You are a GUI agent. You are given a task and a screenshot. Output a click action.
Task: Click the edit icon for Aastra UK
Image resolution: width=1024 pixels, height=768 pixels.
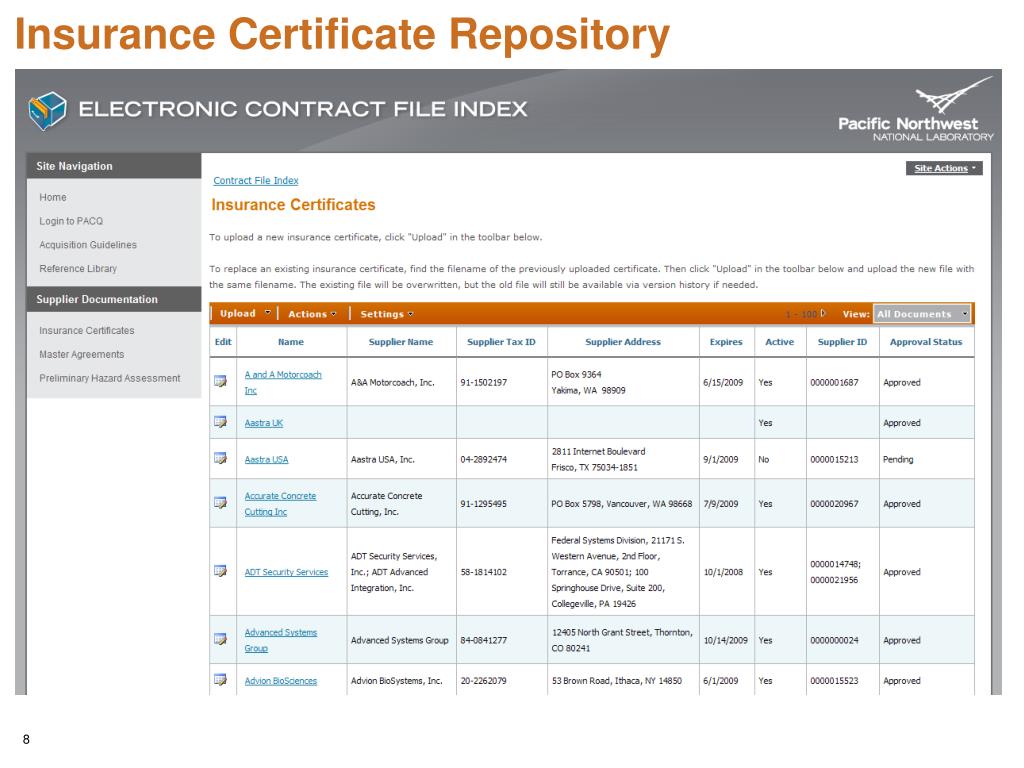coord(221,422)
